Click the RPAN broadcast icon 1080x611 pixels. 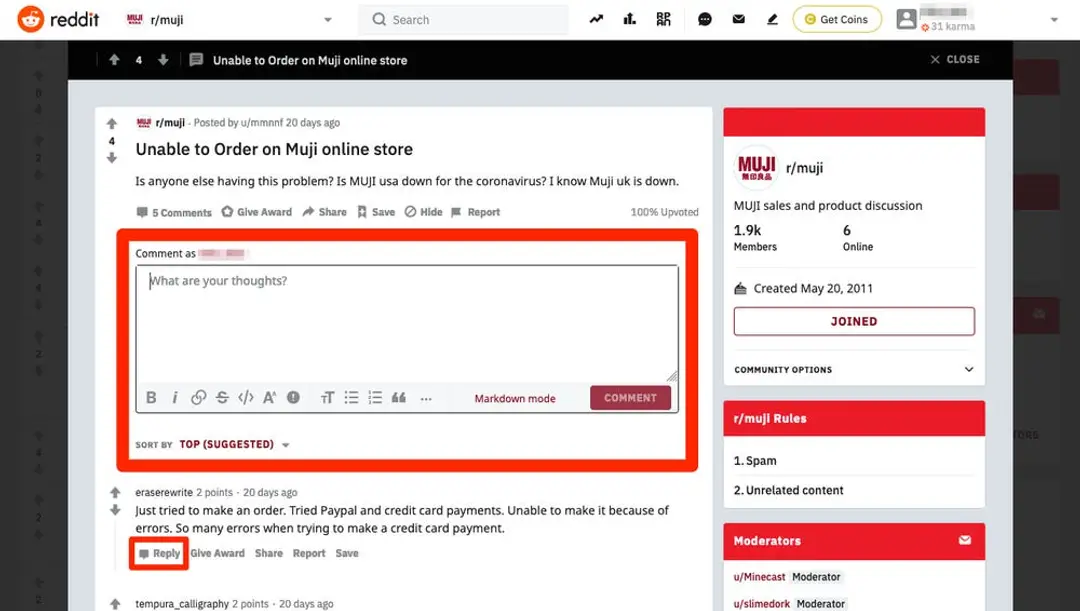(663, 19)
